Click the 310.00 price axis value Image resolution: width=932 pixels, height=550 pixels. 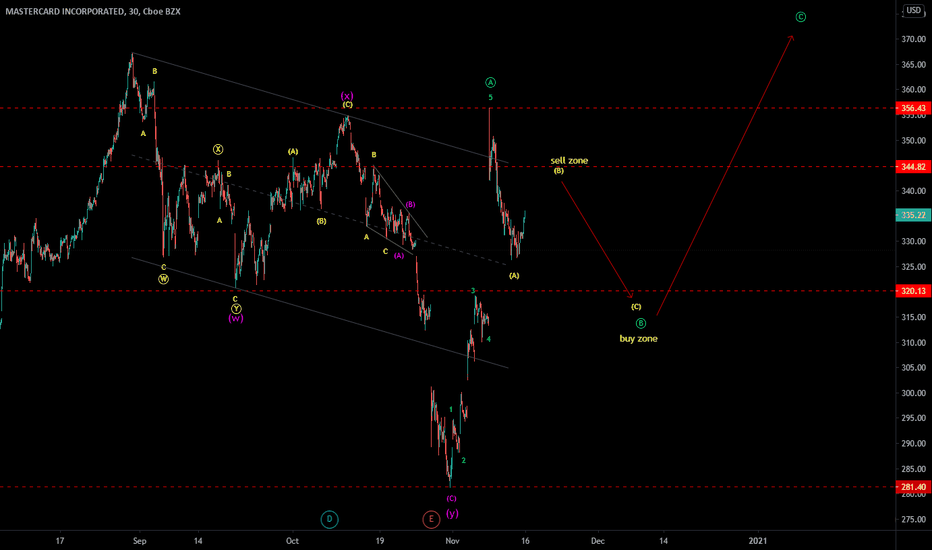point(914,342)
